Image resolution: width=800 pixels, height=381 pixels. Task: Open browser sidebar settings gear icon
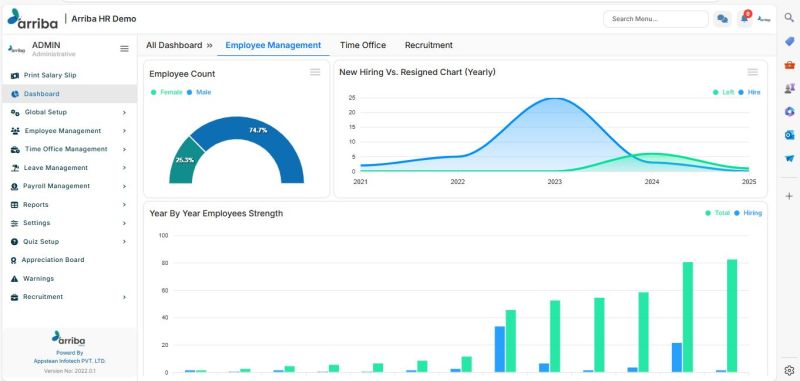789,370
